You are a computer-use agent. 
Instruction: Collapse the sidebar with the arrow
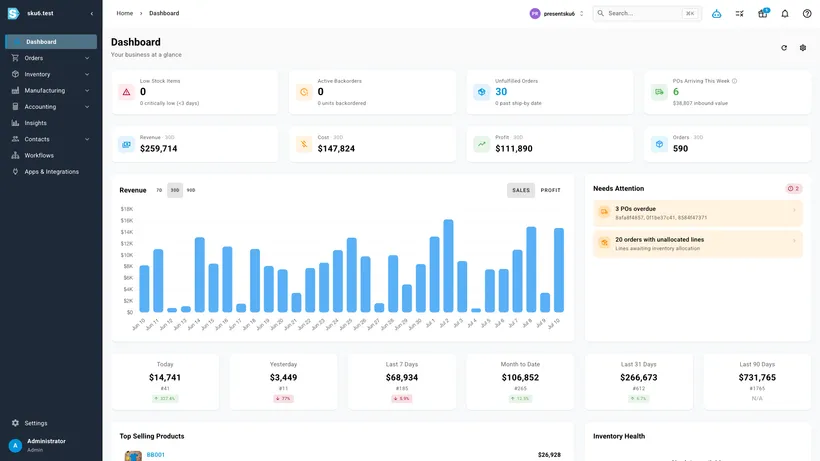click(92, 14)
